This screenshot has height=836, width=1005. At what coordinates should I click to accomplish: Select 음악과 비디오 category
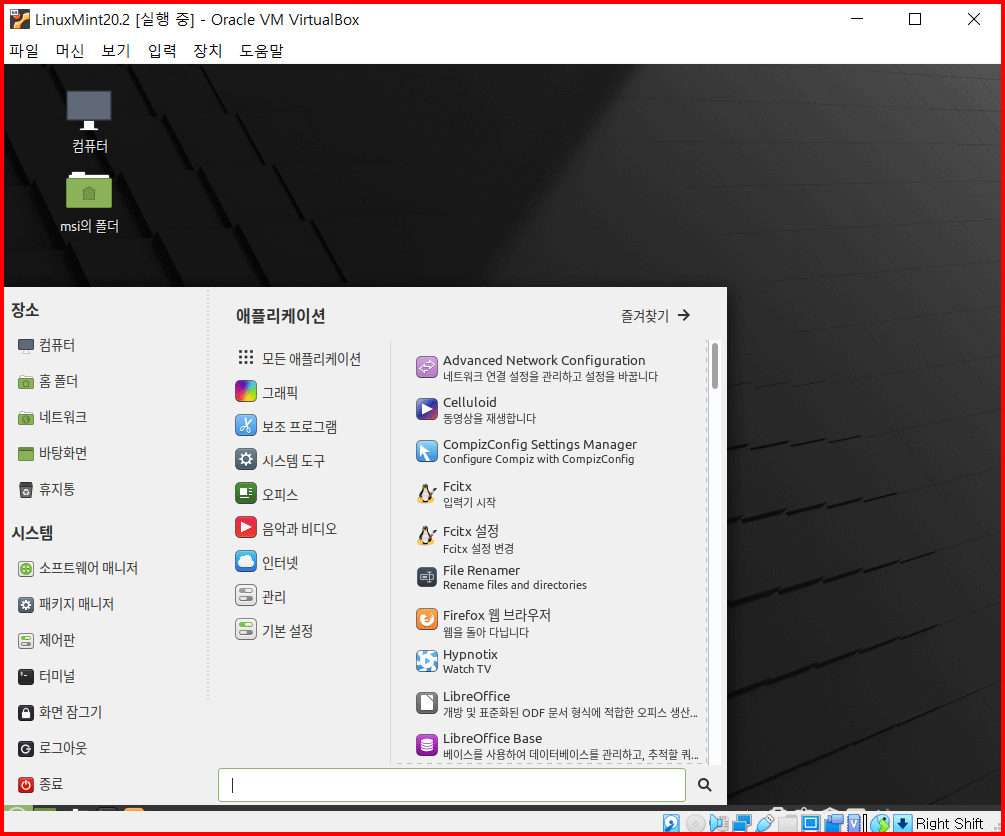286,528
